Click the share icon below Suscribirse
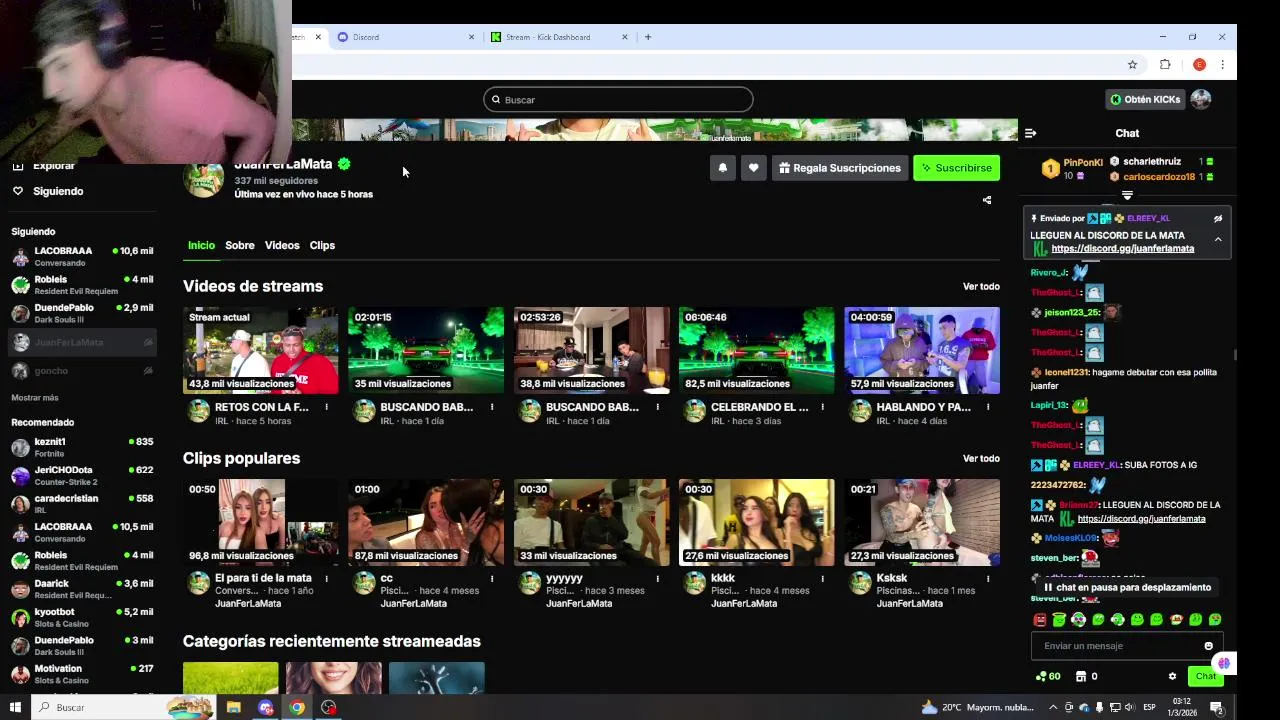 click(987, 200)
